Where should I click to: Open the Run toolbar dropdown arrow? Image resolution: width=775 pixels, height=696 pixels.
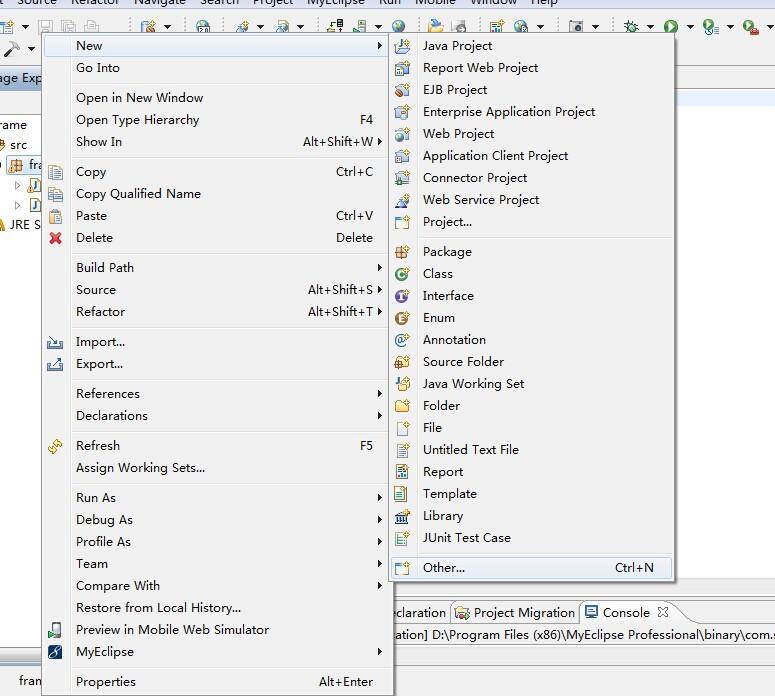(690, 26)
